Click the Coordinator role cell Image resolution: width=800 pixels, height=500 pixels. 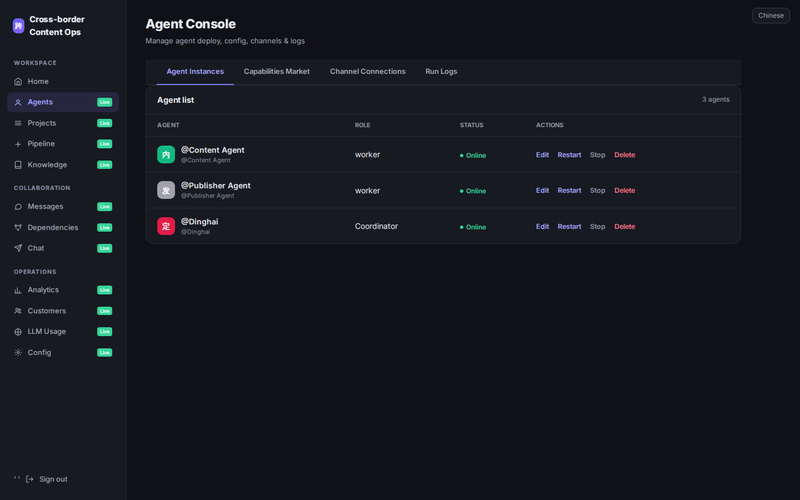[x=376, y=226]
